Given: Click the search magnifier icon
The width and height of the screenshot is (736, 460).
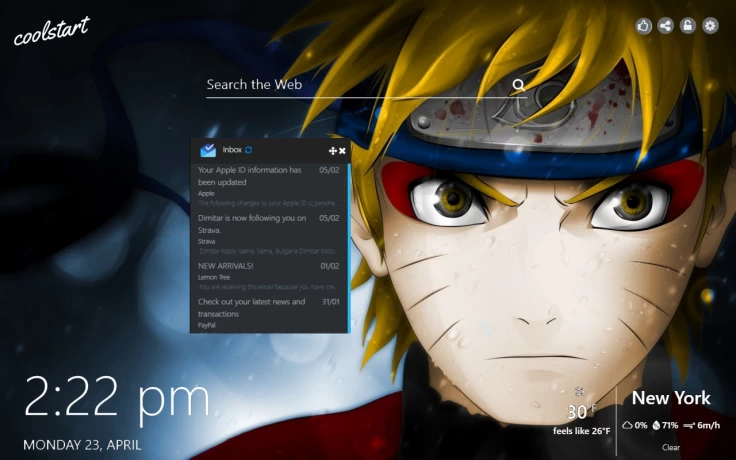Looking at the screenshot, I should pyautogui.click(x=518, y=85).
